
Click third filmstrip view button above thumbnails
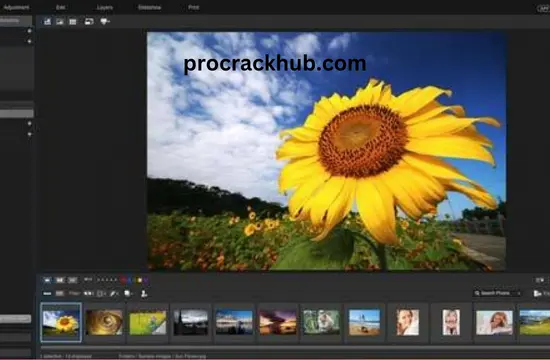[72, 280]
